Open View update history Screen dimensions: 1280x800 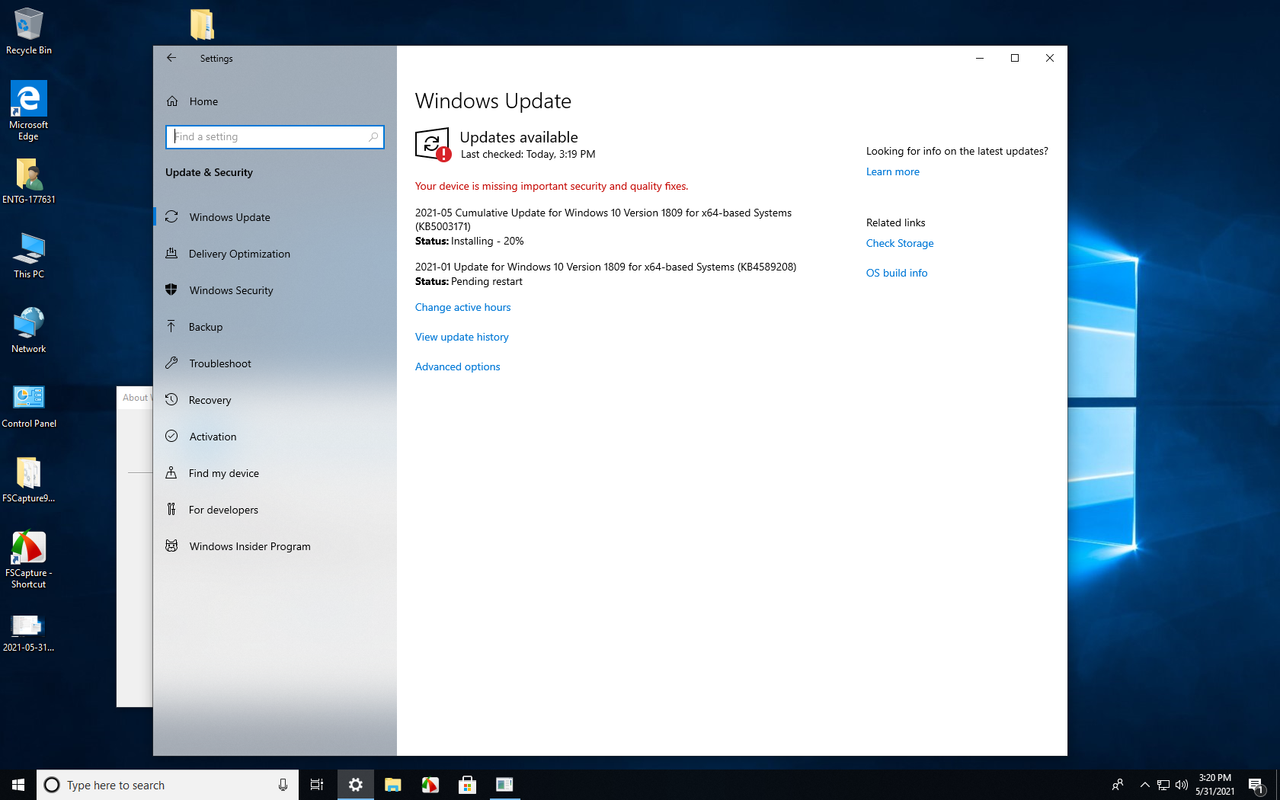pyautogui.click(x=462, y=337)
